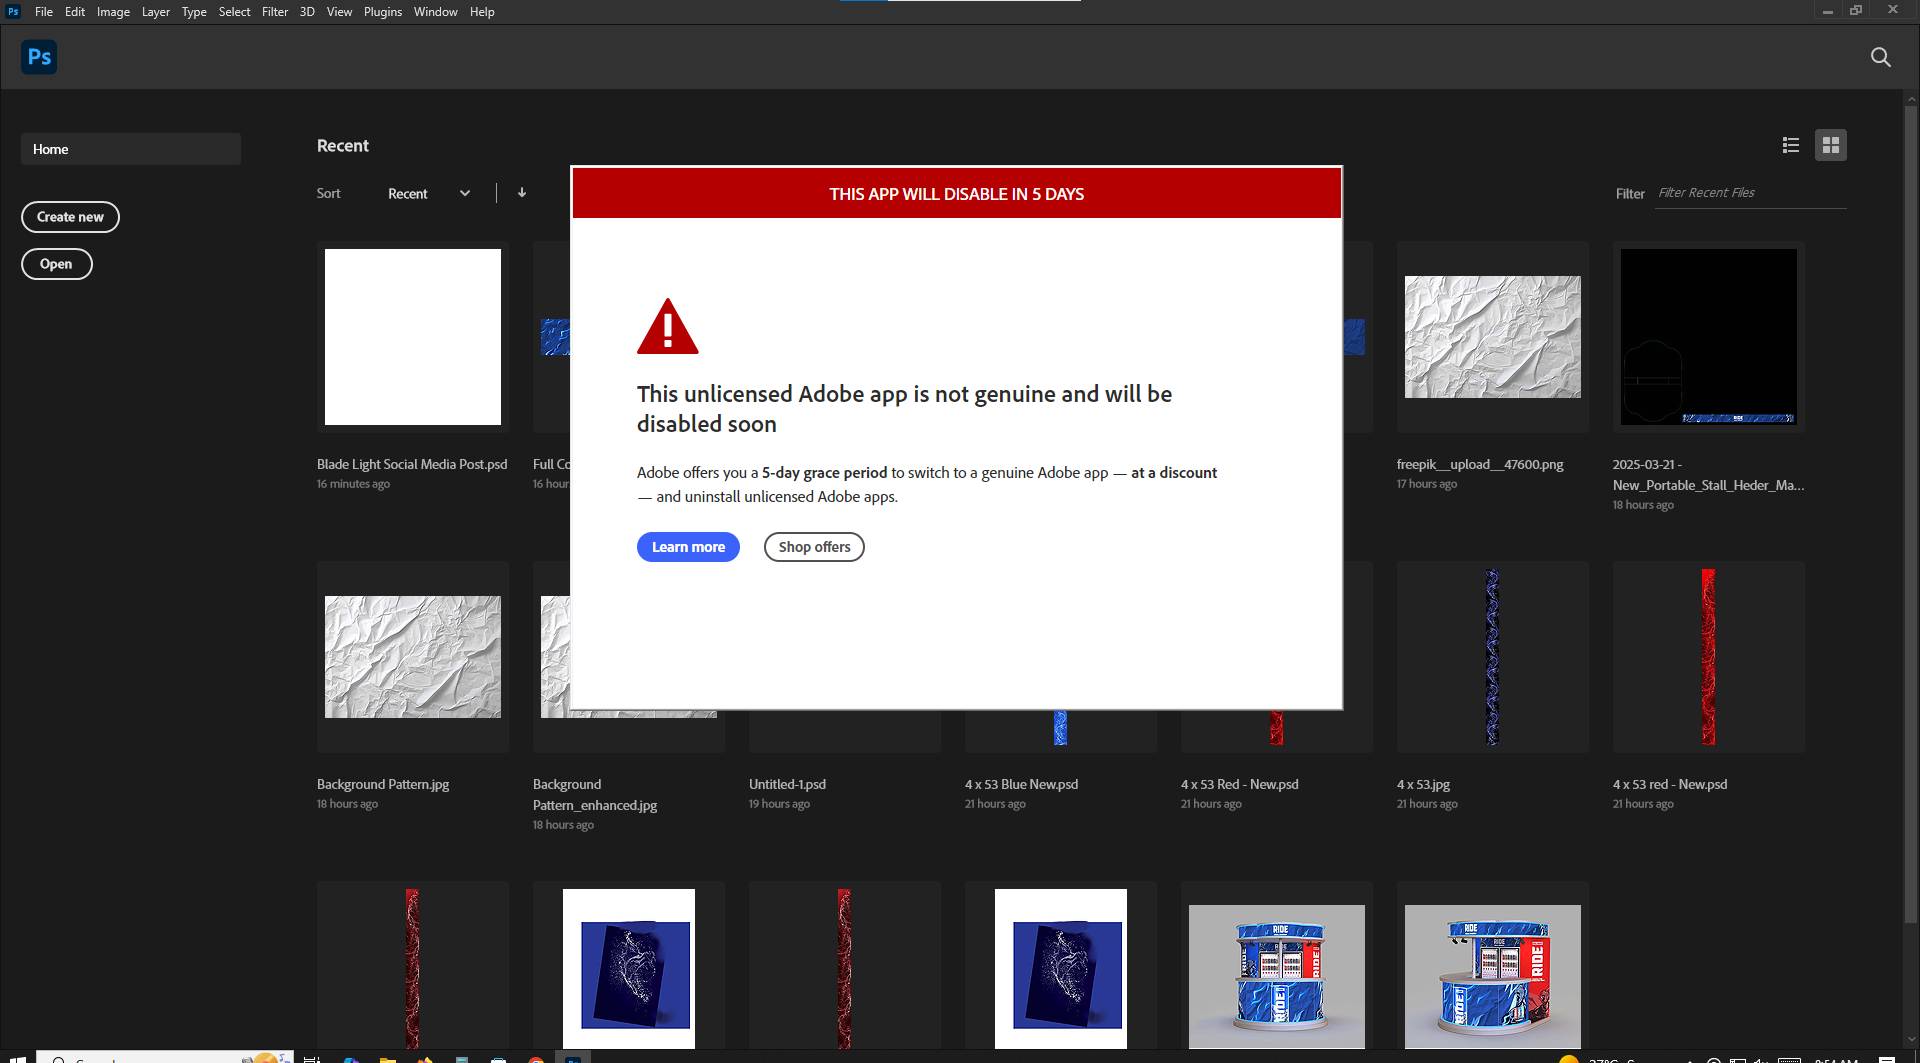Open the 4 x 53.jpg blue strip thumbnail
Image resolution: width=1920 pixels, height=1063 pixels.
click(x=1492, y=657)
